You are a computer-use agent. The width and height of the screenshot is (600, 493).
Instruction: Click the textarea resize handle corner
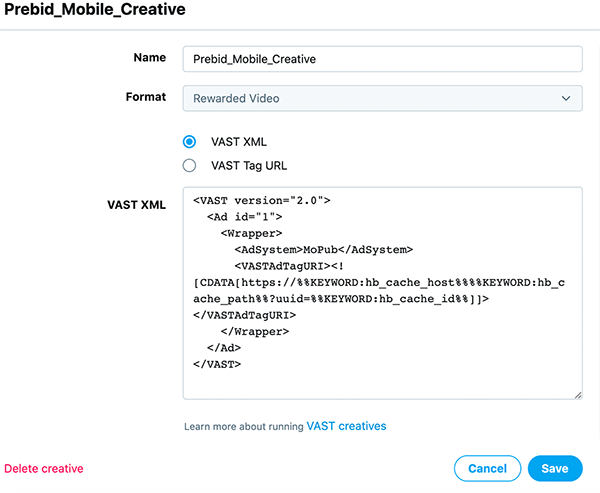(577, 395)
